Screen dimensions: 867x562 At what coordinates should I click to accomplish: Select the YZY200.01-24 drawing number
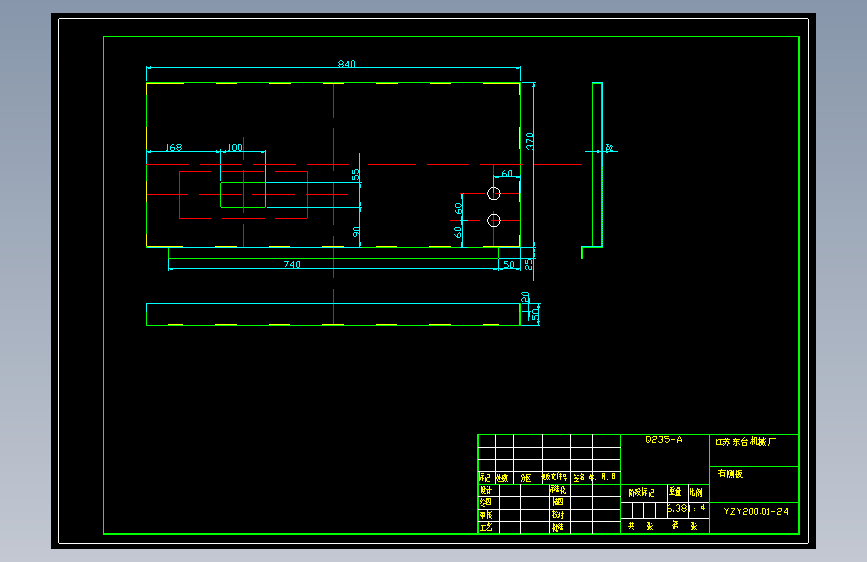click(756, 512)
